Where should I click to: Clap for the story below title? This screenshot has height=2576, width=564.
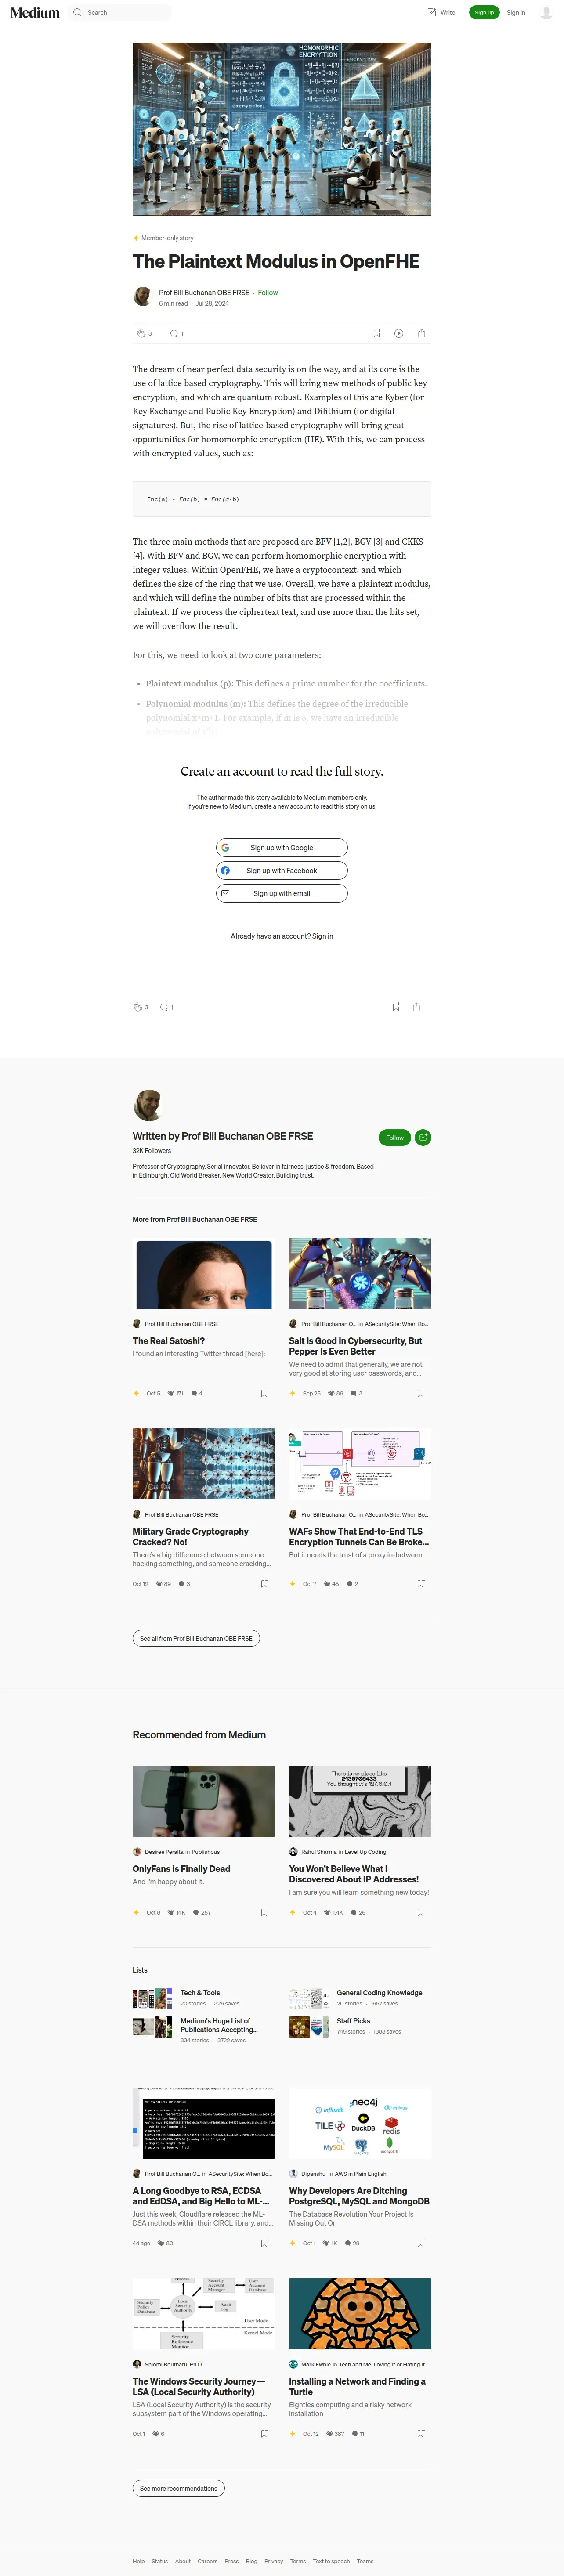[x=140, y=333]
